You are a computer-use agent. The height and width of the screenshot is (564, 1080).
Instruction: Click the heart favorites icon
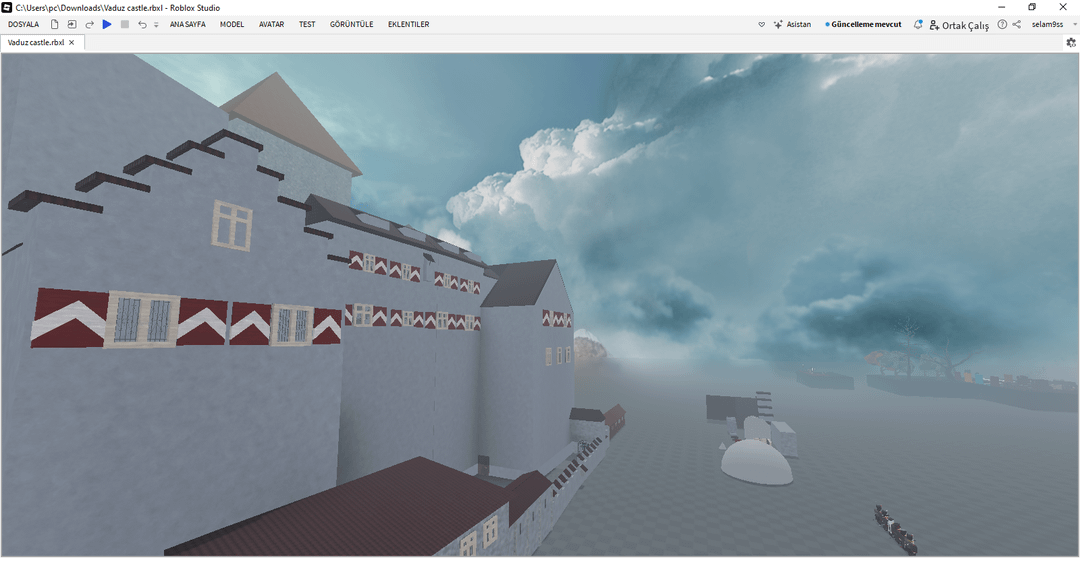click(761, 24)
